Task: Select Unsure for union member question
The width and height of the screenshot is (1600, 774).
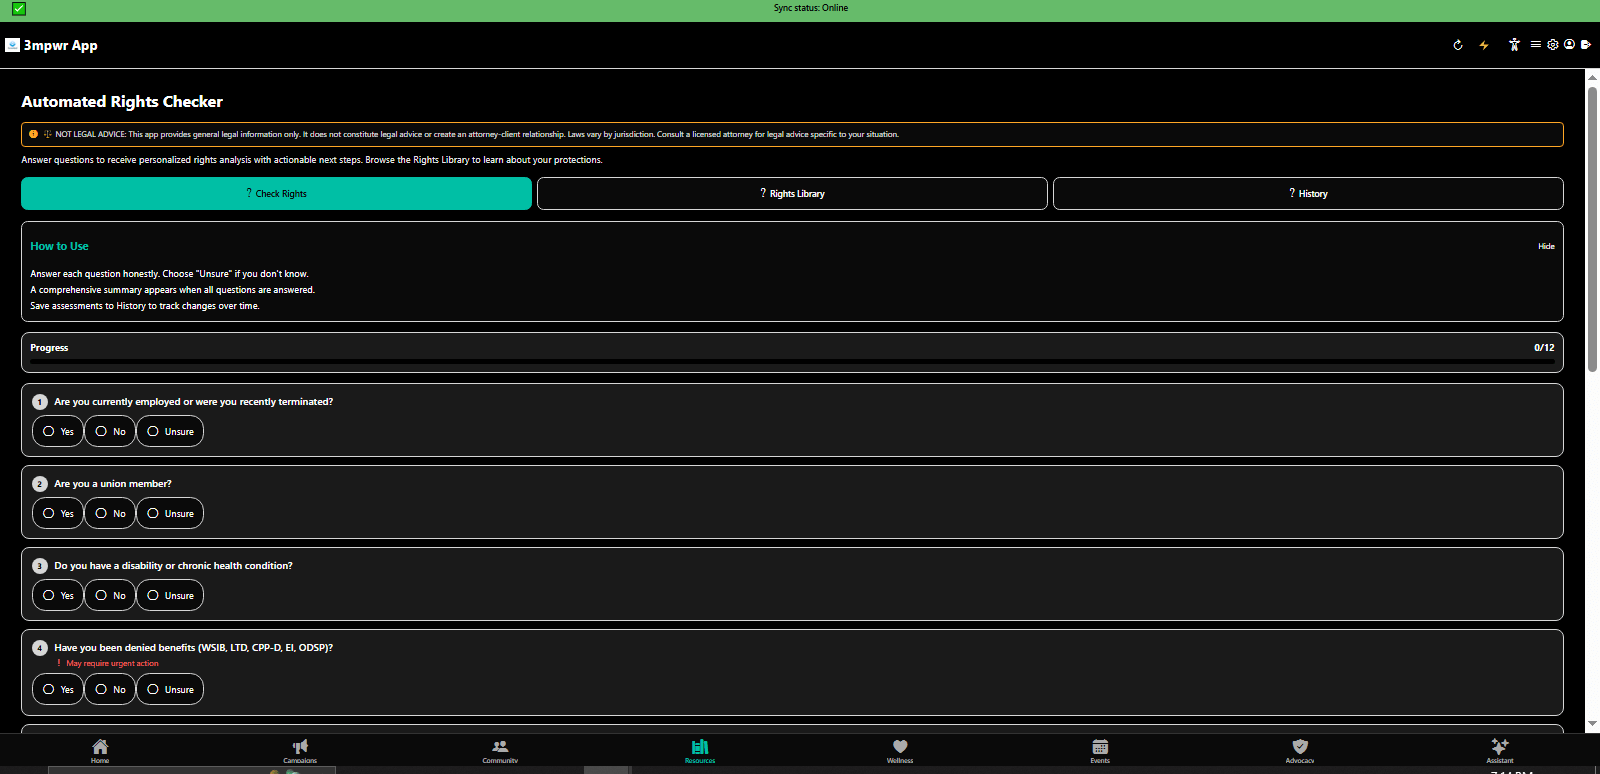Action: [x=170, y=513]
